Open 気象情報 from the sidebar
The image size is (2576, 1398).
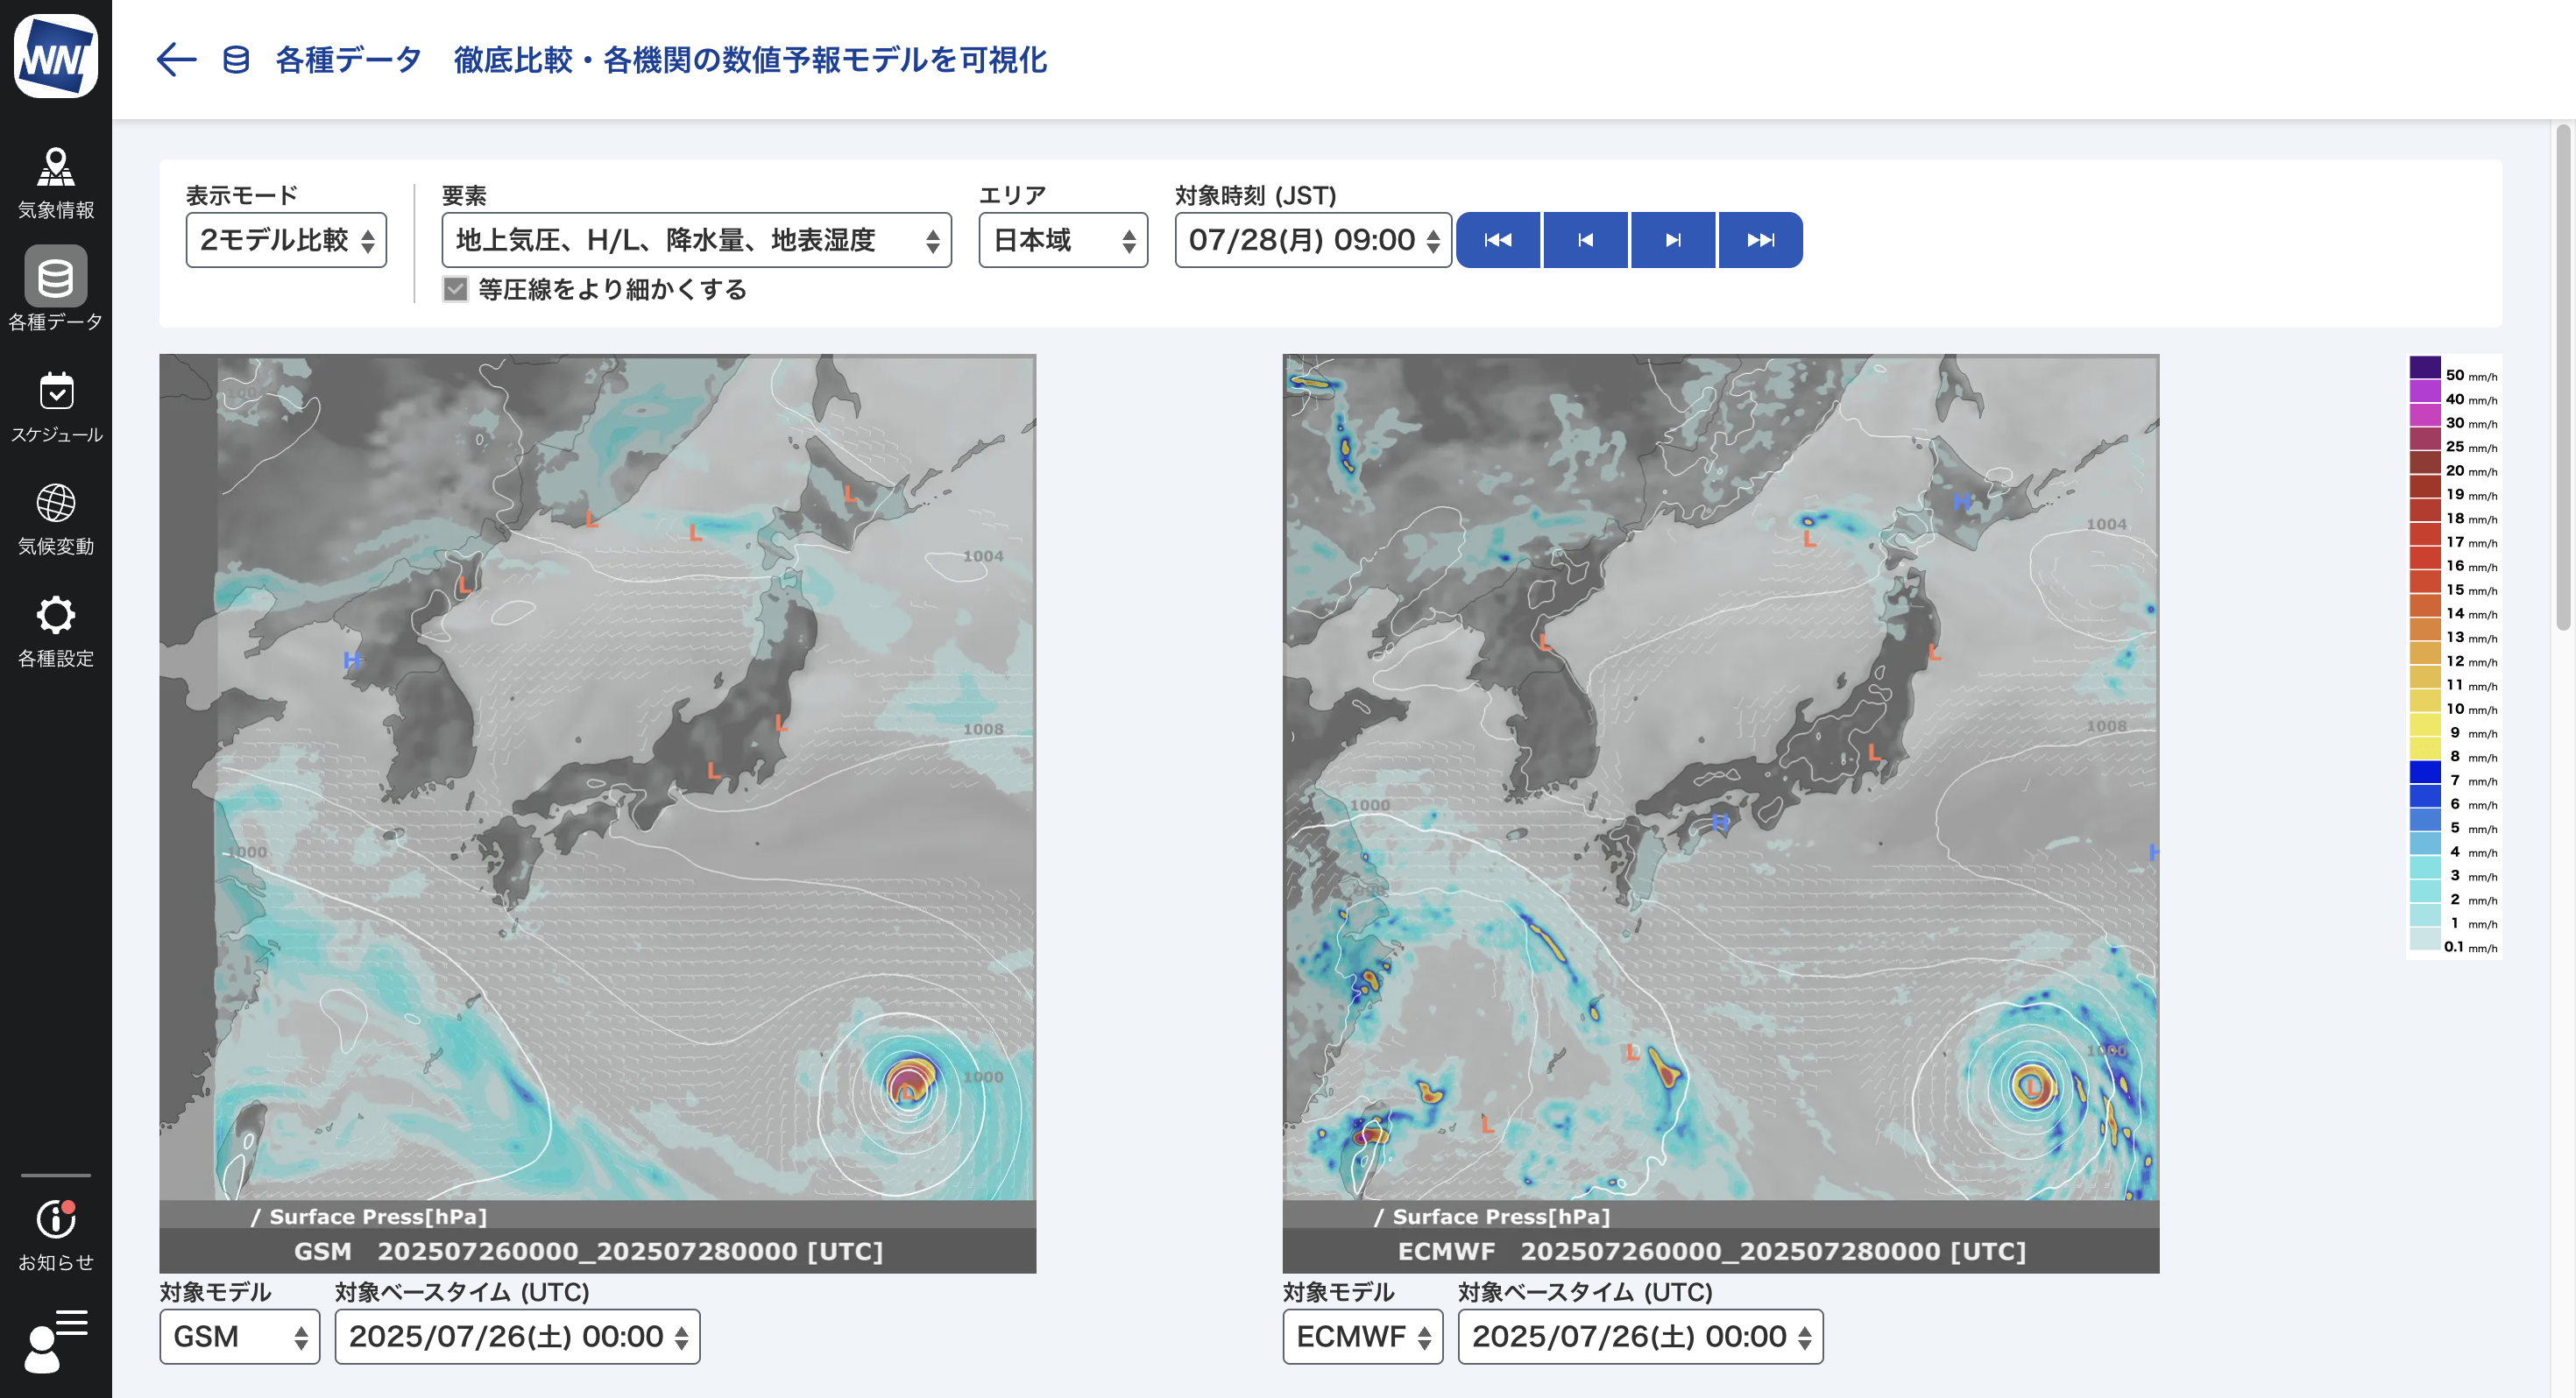tap(56, 183)
